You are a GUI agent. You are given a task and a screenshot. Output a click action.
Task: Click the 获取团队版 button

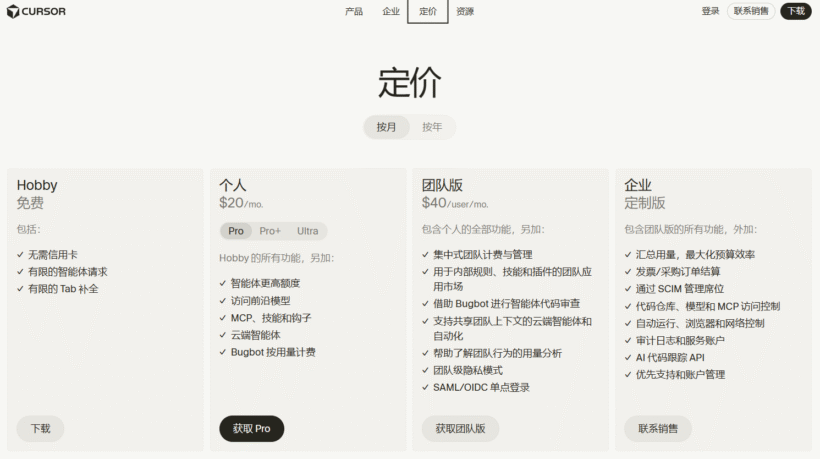point(460,429)
